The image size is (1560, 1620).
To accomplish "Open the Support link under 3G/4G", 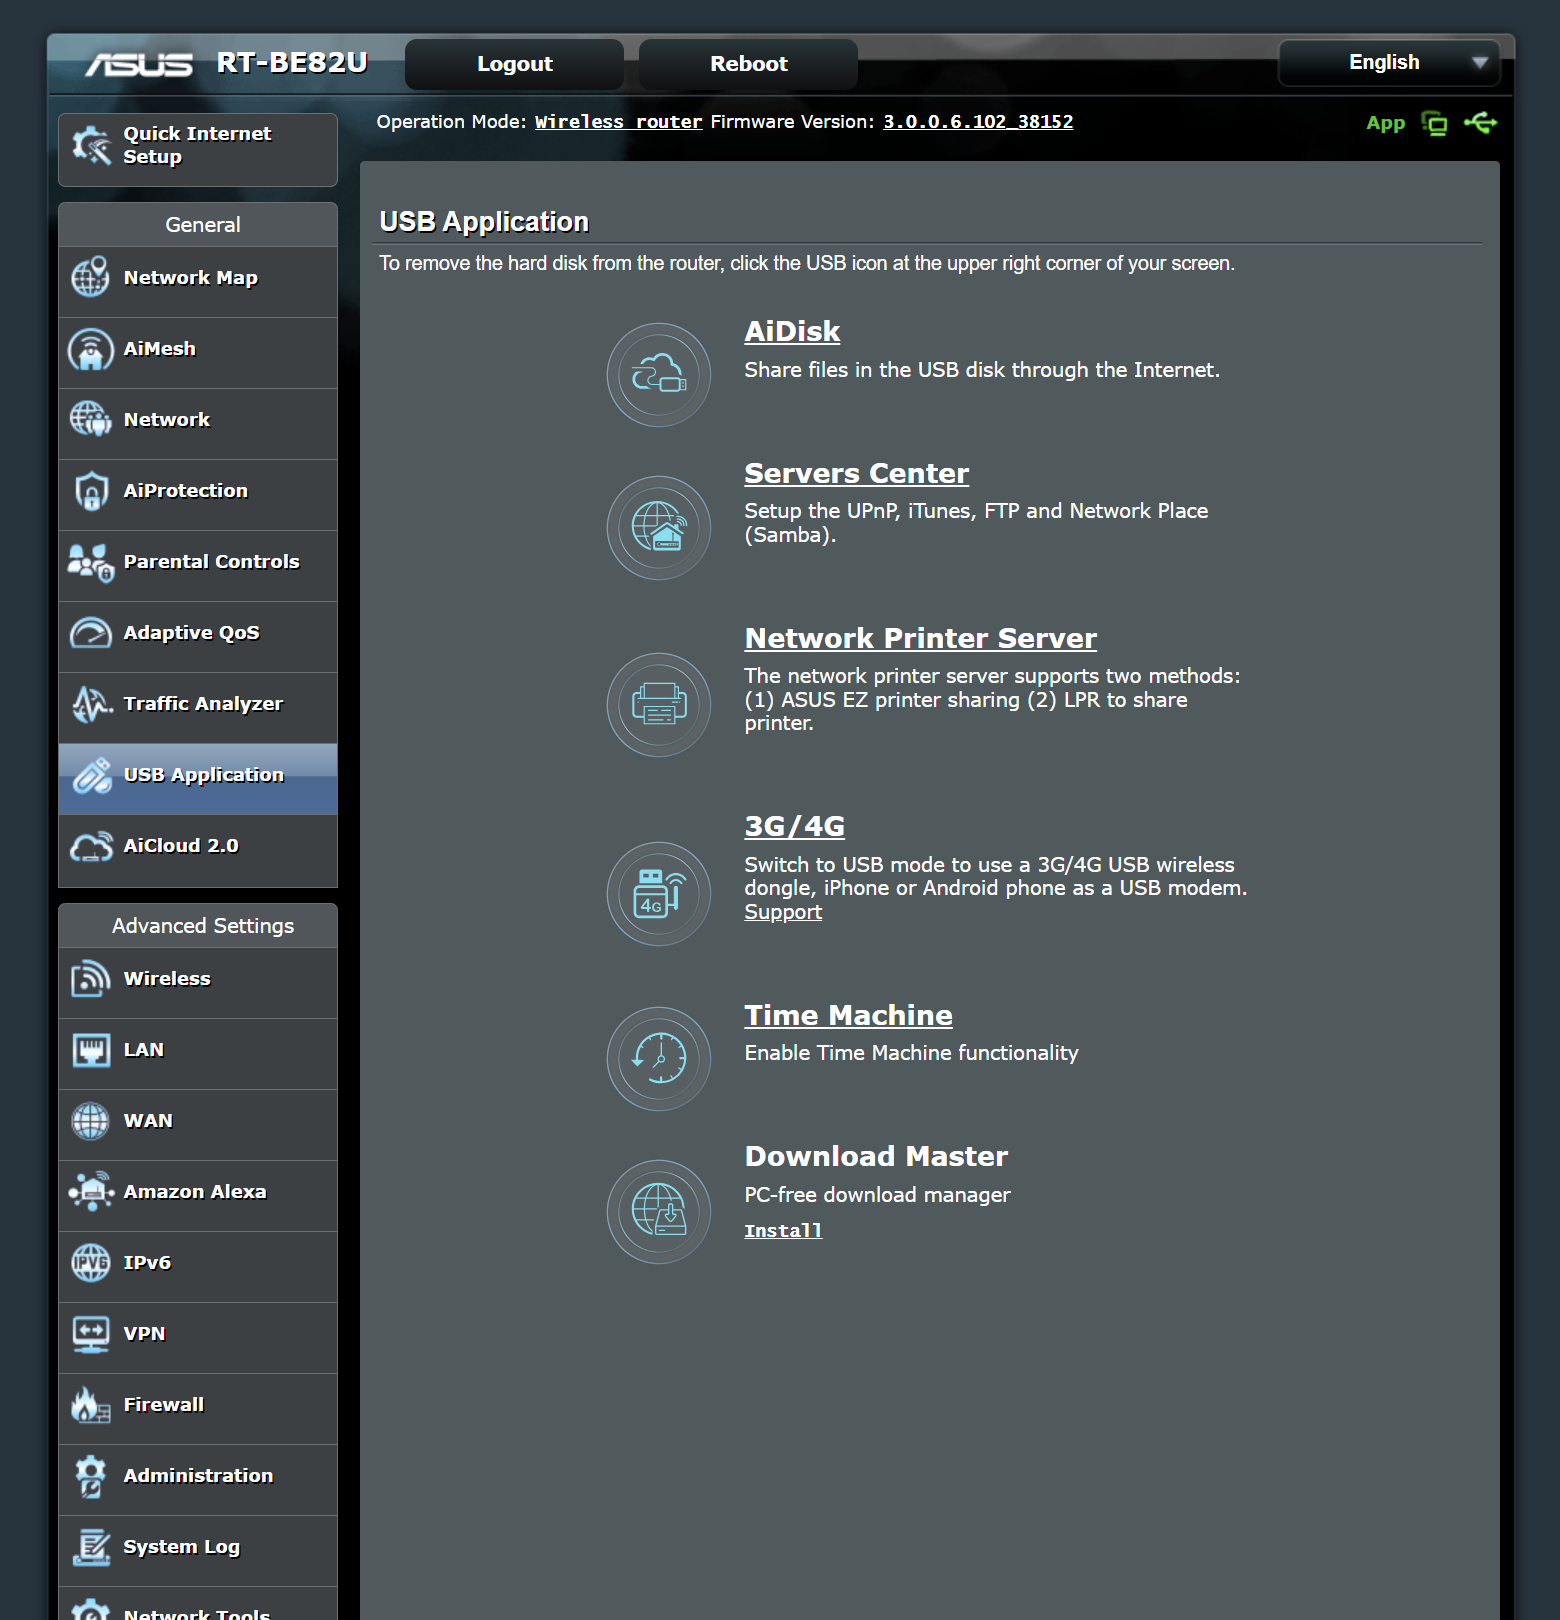I will pyautogui.click(x=783, y=912).
